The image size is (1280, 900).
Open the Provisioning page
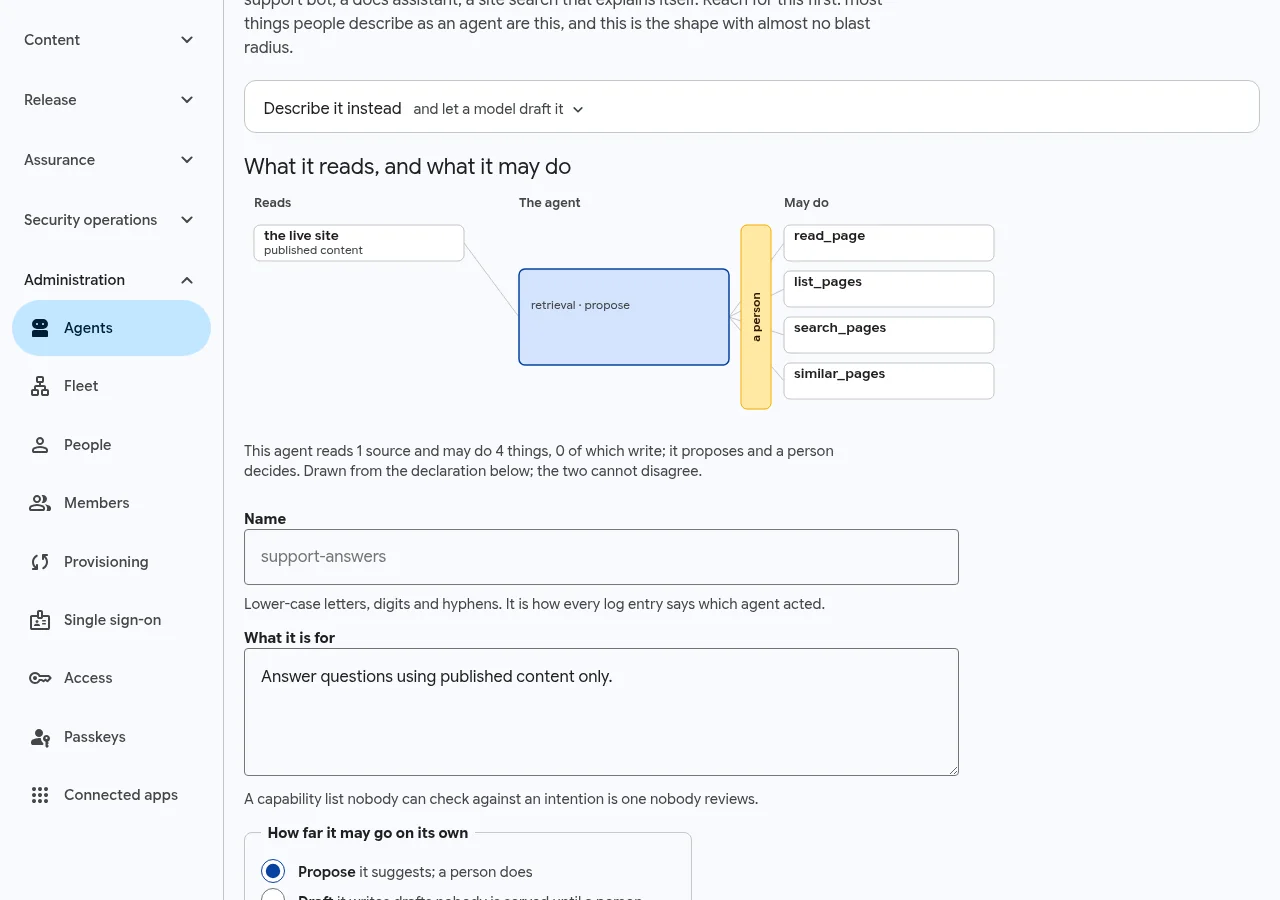[111, 562]
